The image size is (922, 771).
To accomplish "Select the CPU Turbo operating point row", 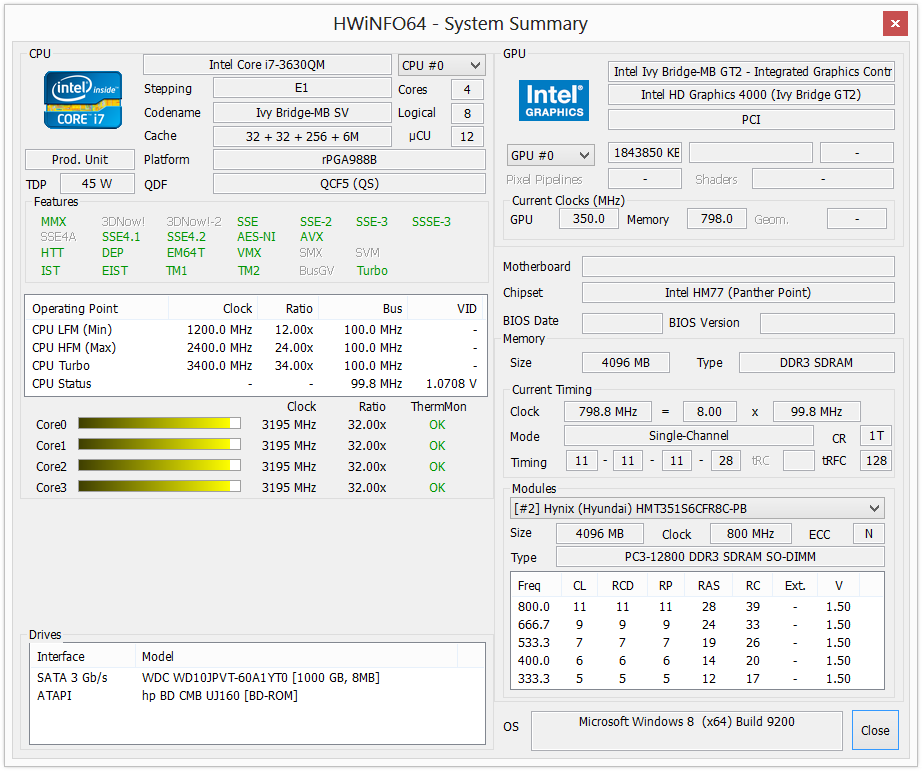I will (255, 366).
